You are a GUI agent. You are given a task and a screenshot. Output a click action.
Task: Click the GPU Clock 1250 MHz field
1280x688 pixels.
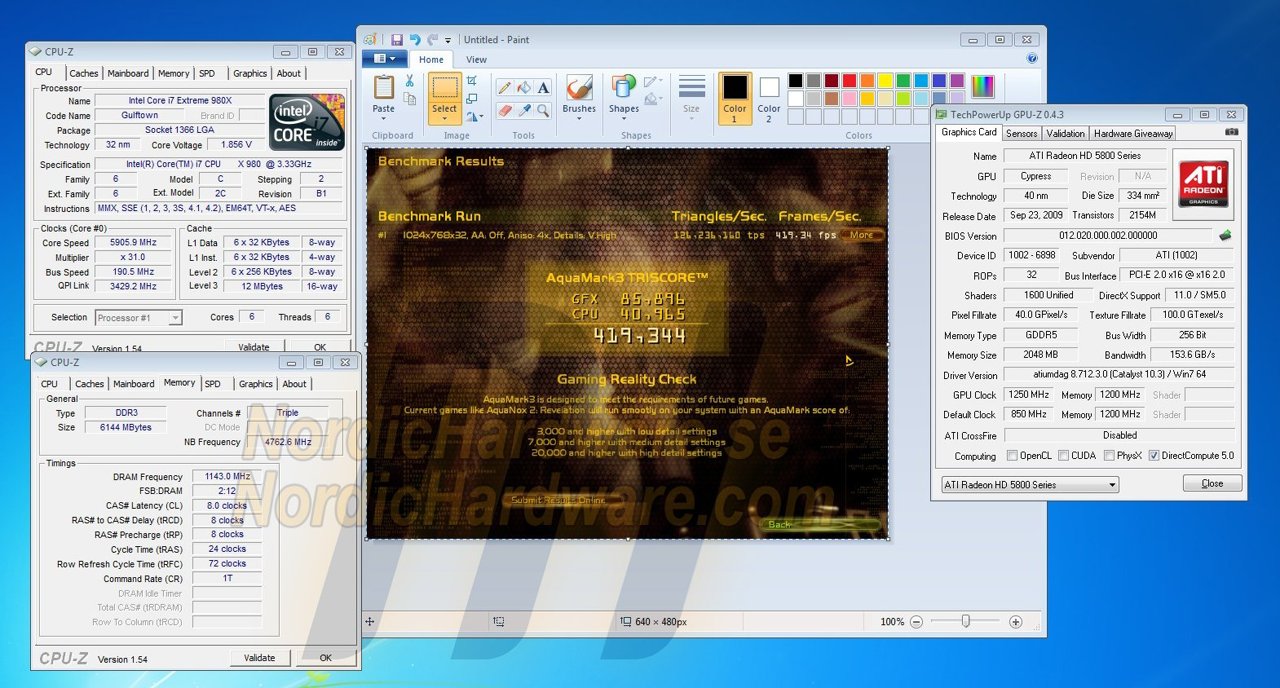click(1030, 395)
